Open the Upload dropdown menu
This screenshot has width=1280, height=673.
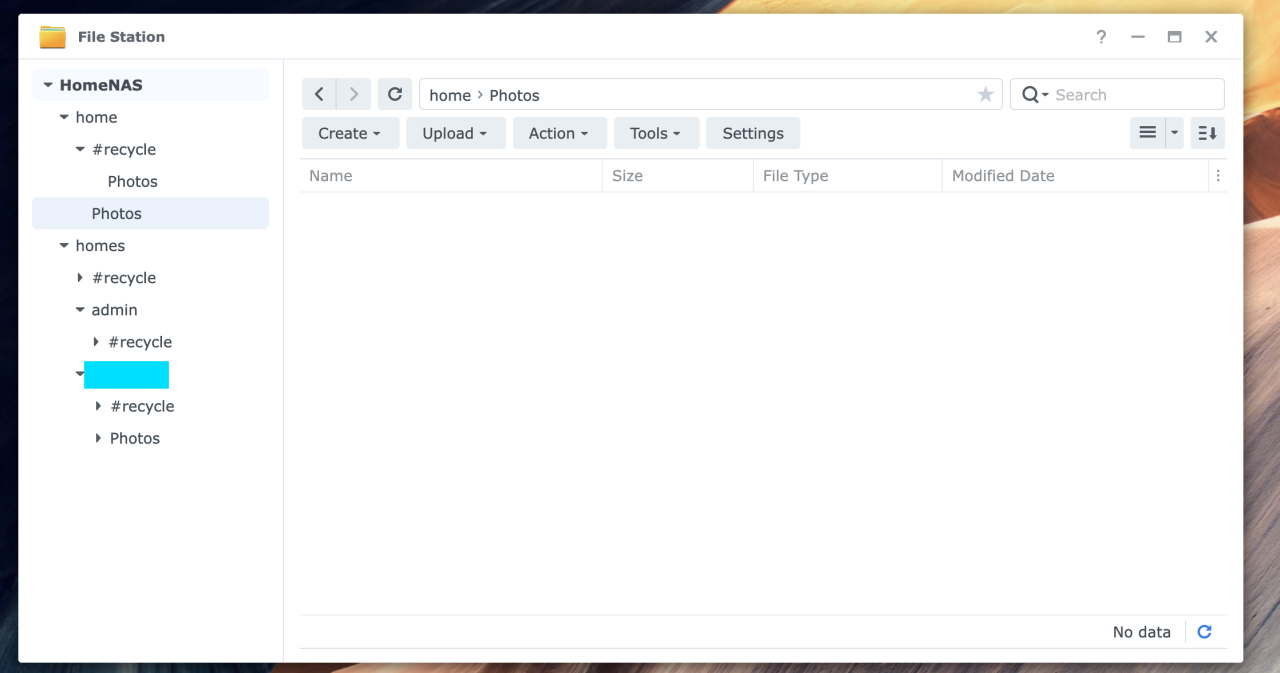pos(455,132)
